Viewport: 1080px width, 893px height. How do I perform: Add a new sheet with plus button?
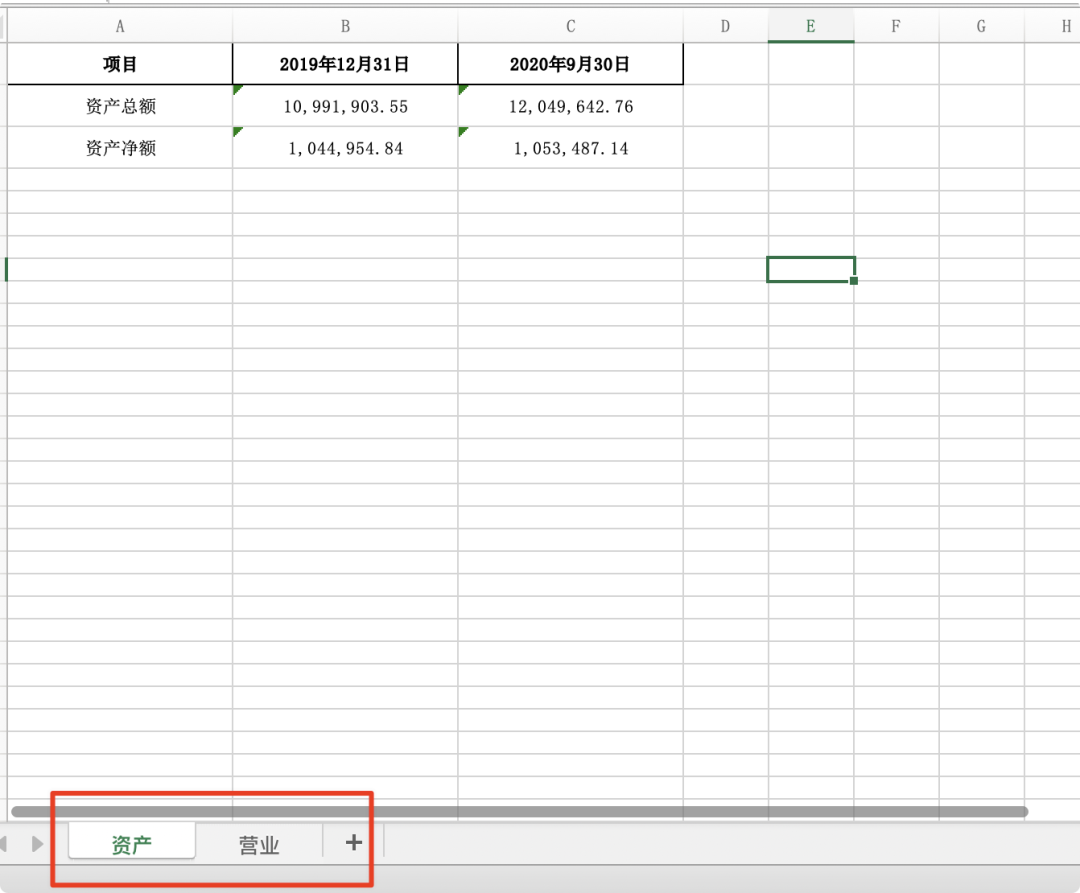point(353,843)
